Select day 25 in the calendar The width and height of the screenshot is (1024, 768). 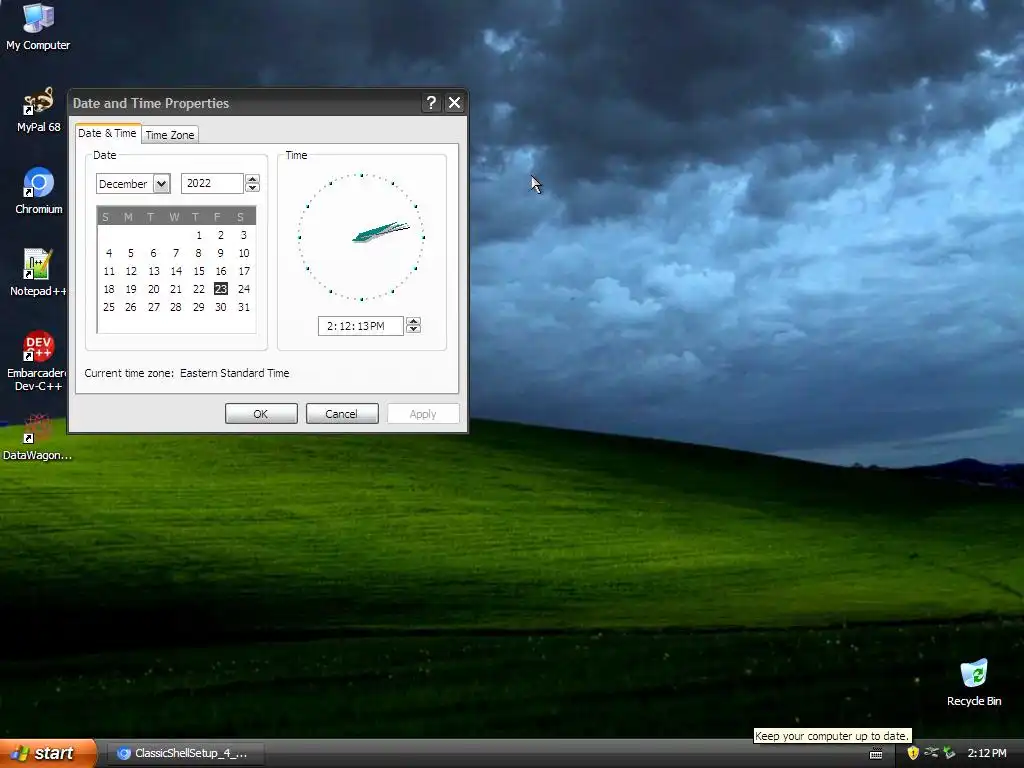tap(108, 307)
